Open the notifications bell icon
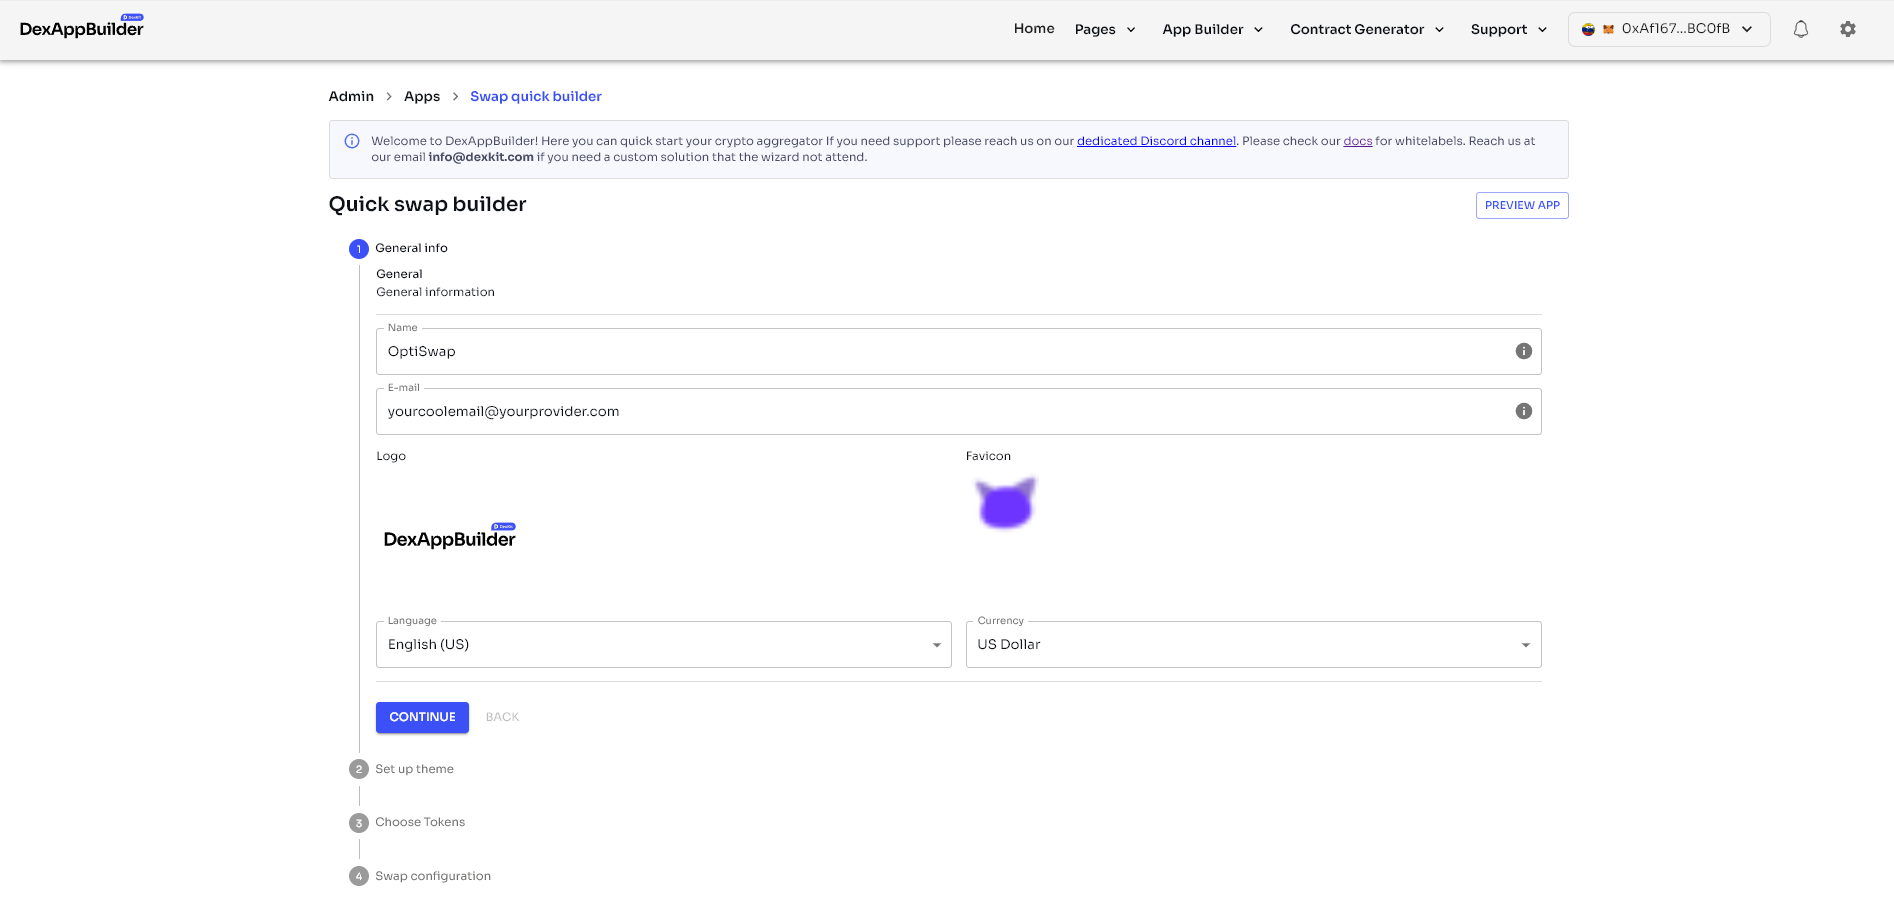1894x916 pixels. point(1800,29)
